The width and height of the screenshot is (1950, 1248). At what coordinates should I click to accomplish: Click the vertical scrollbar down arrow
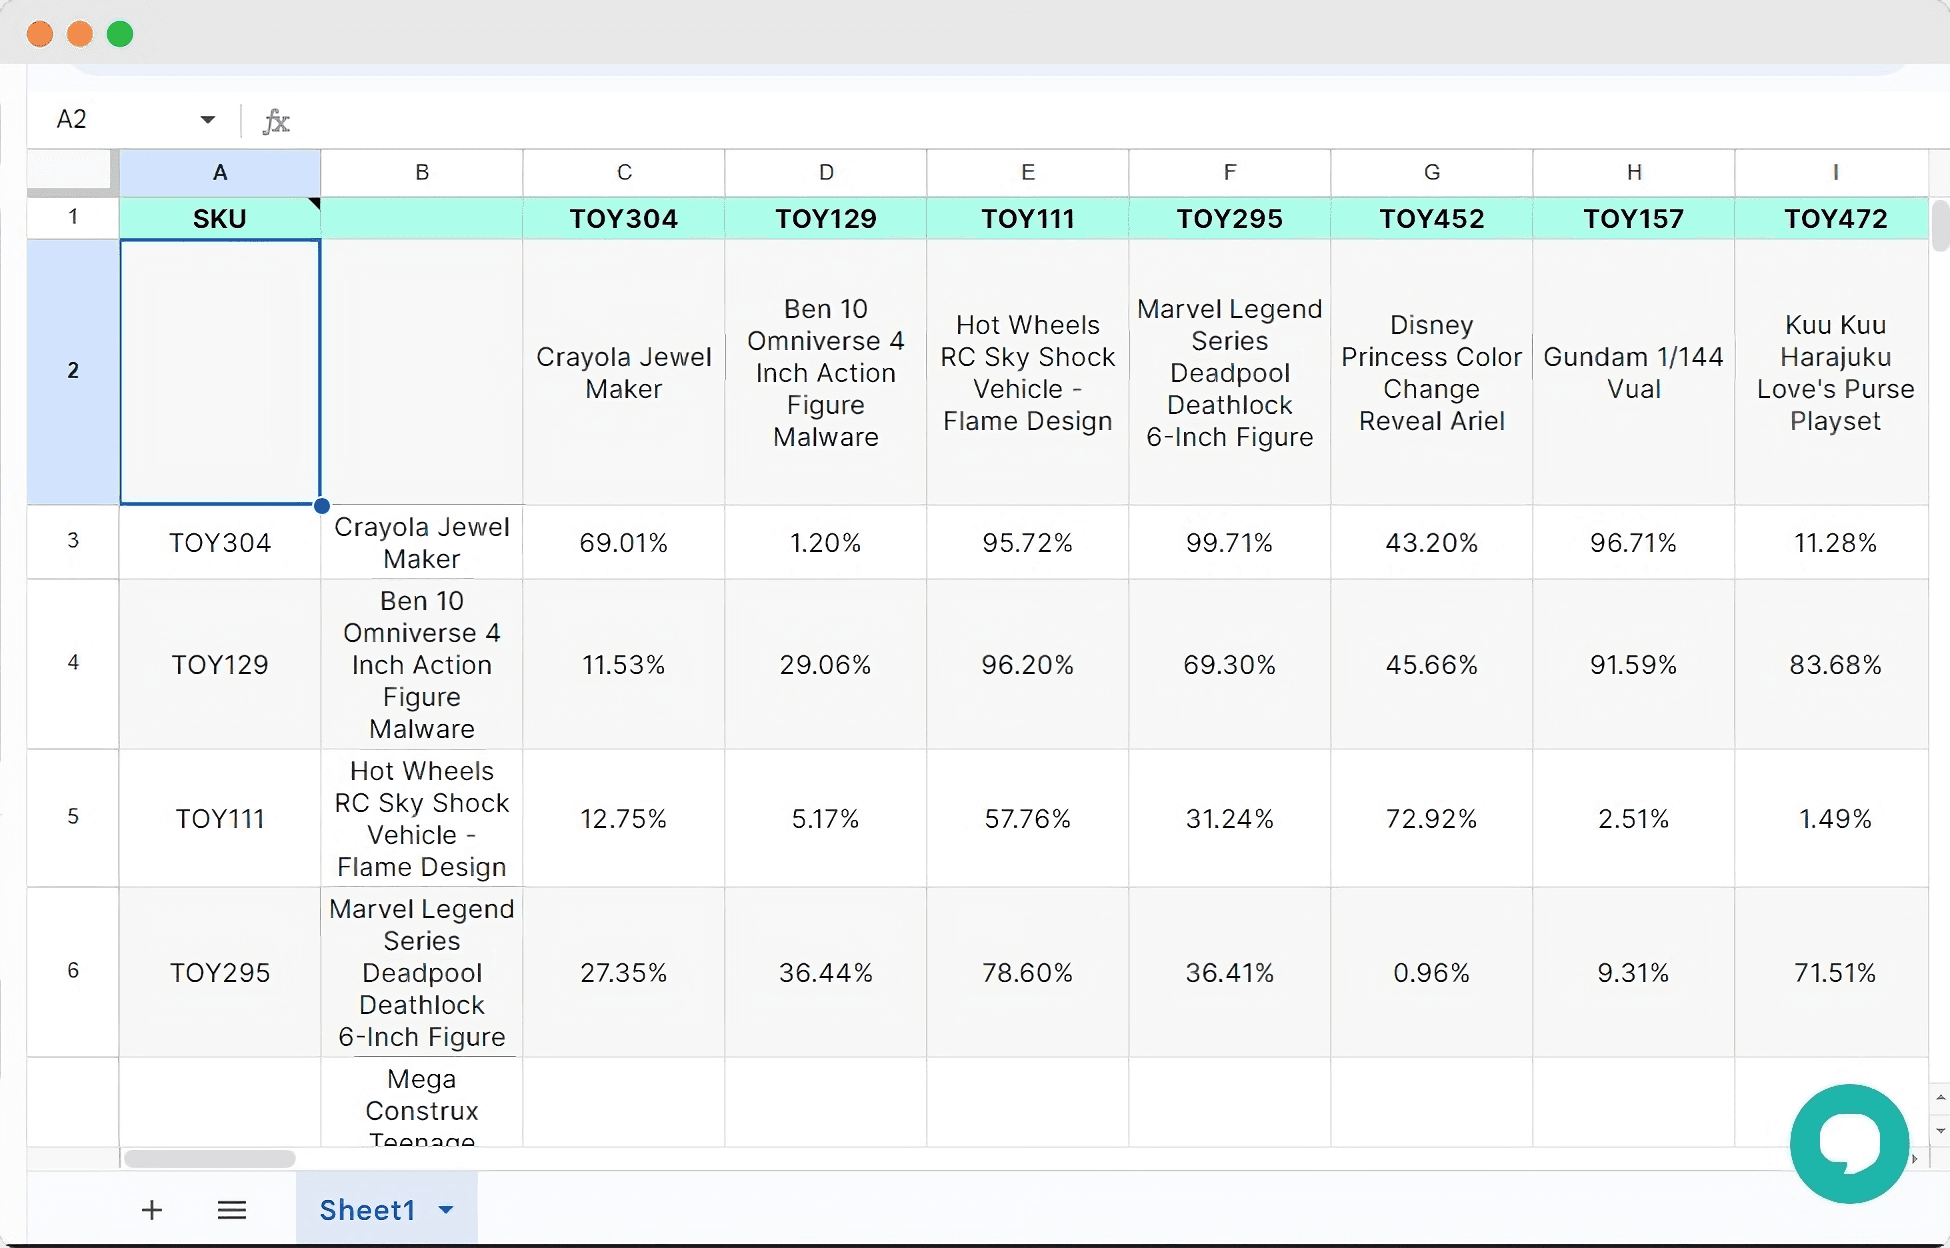[x=1940, y=1131]
